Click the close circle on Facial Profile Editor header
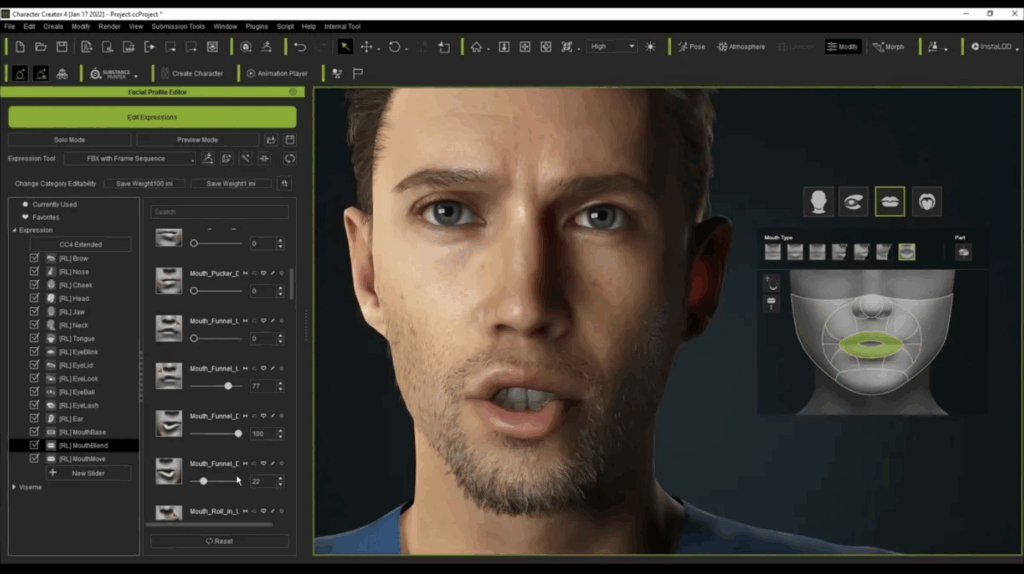 click(293, 92)
